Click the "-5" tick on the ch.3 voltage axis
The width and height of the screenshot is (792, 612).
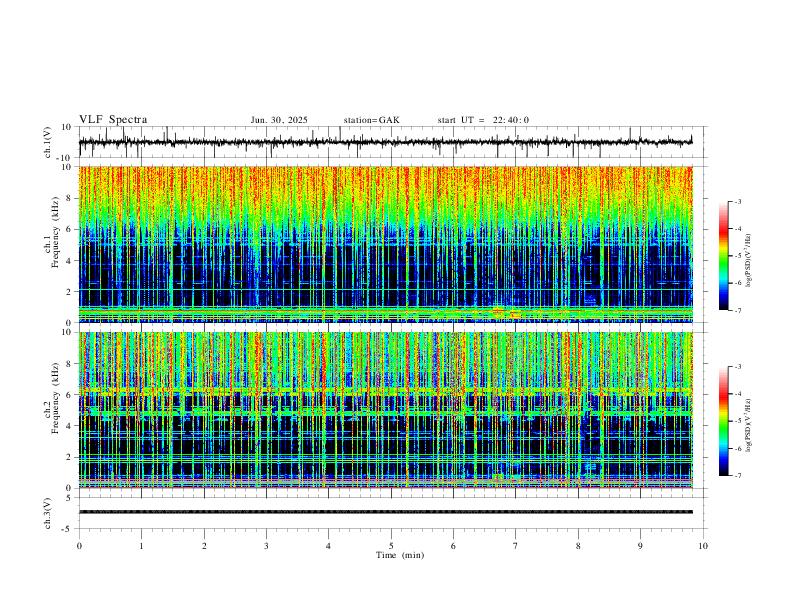(68, 529)
